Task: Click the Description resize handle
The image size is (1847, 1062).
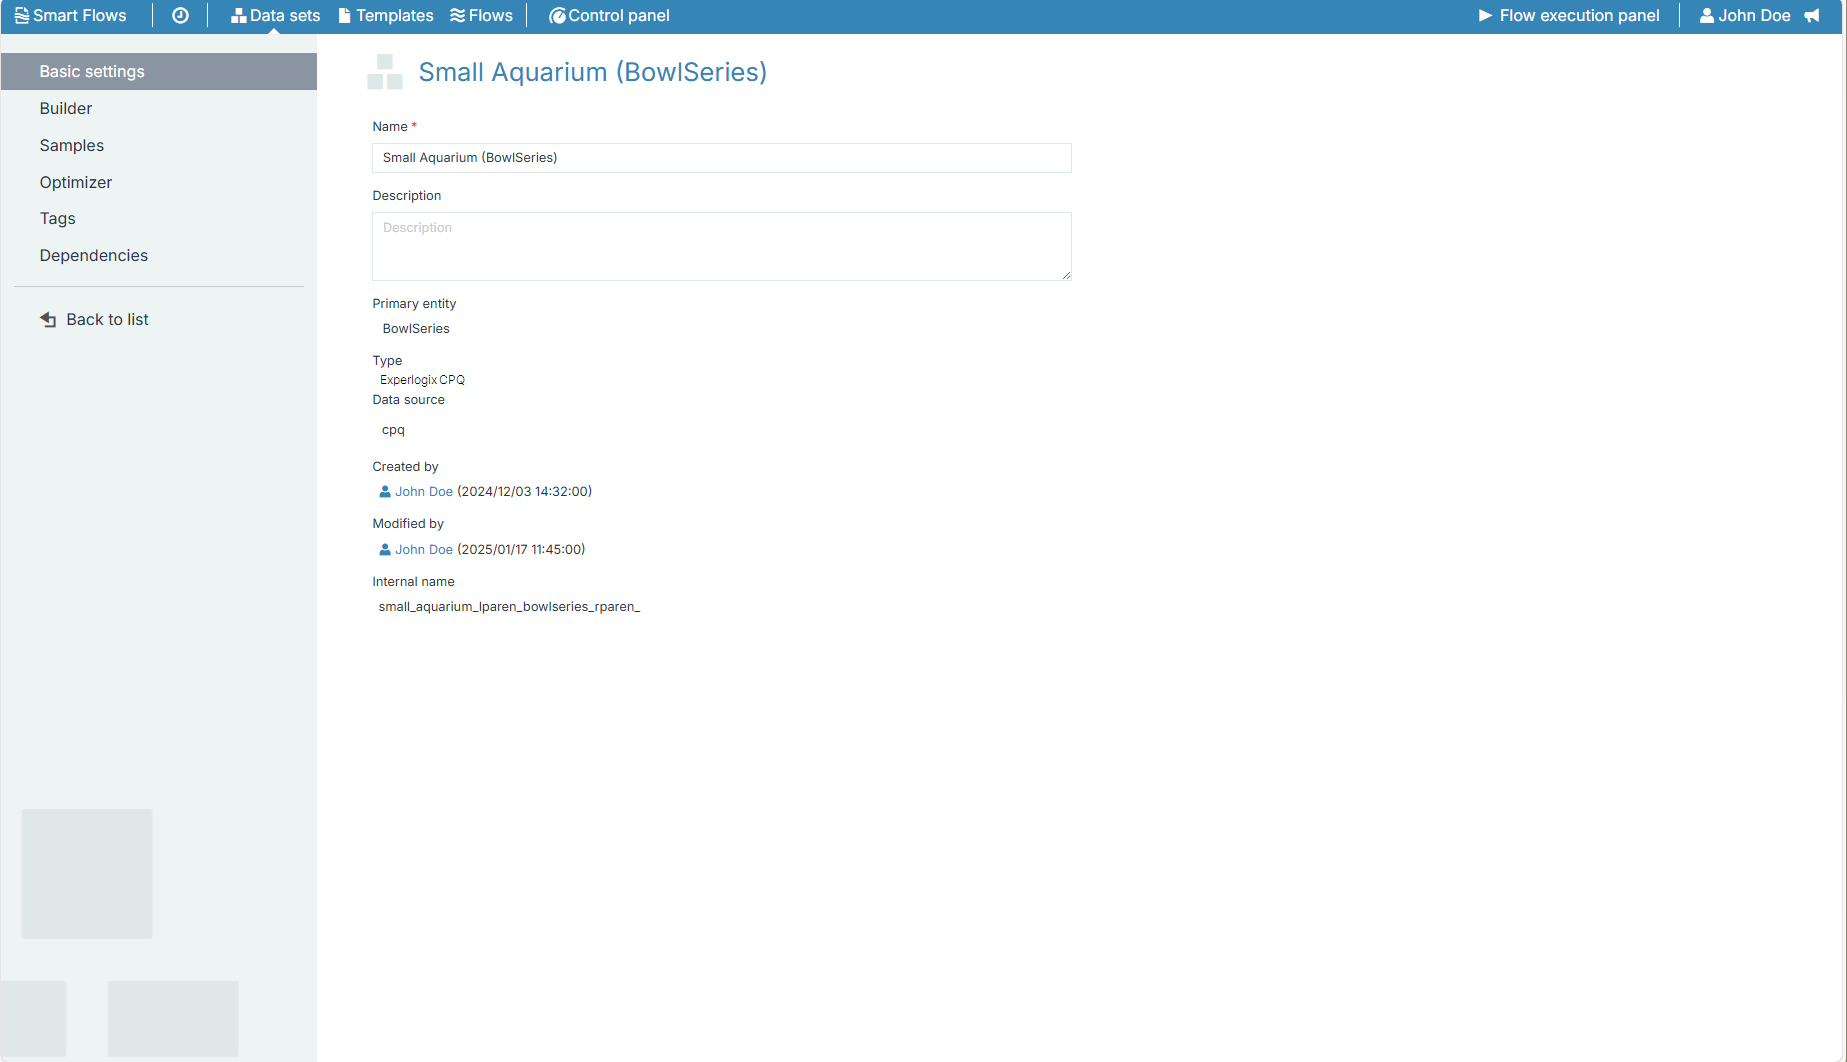Action: tap(1066, 275)
